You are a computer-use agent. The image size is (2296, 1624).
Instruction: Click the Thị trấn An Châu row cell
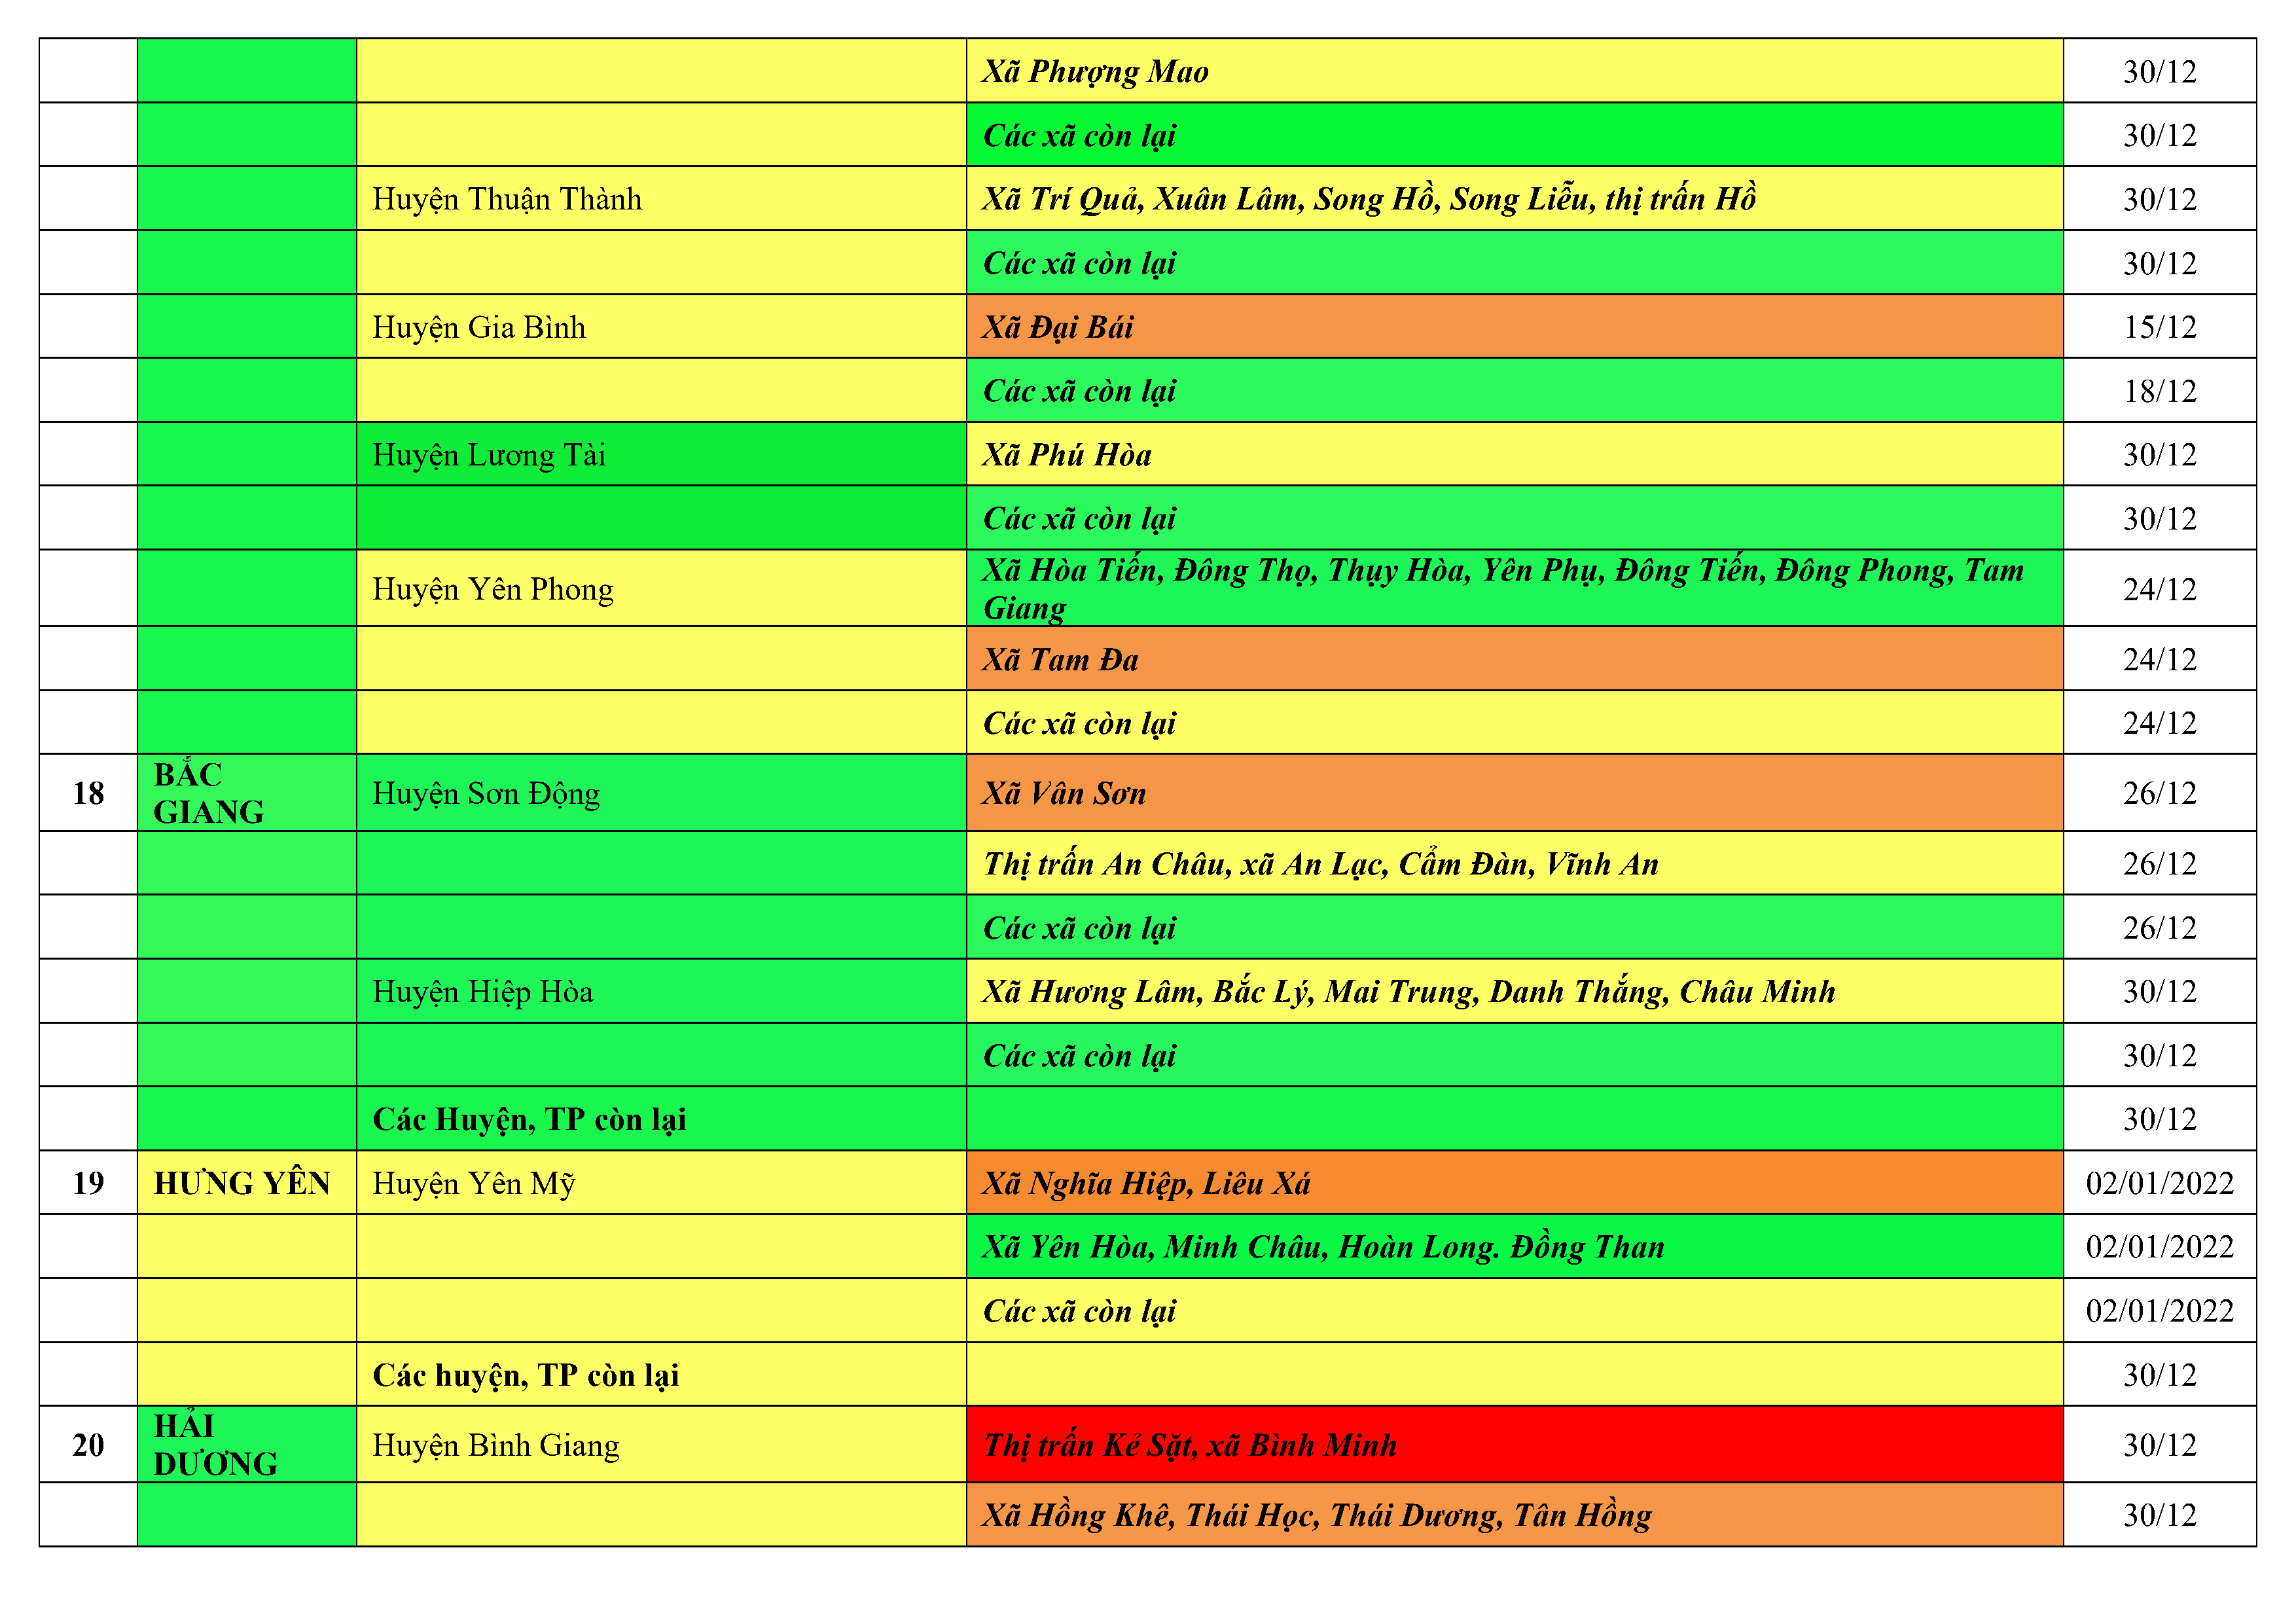[1513, 863]
